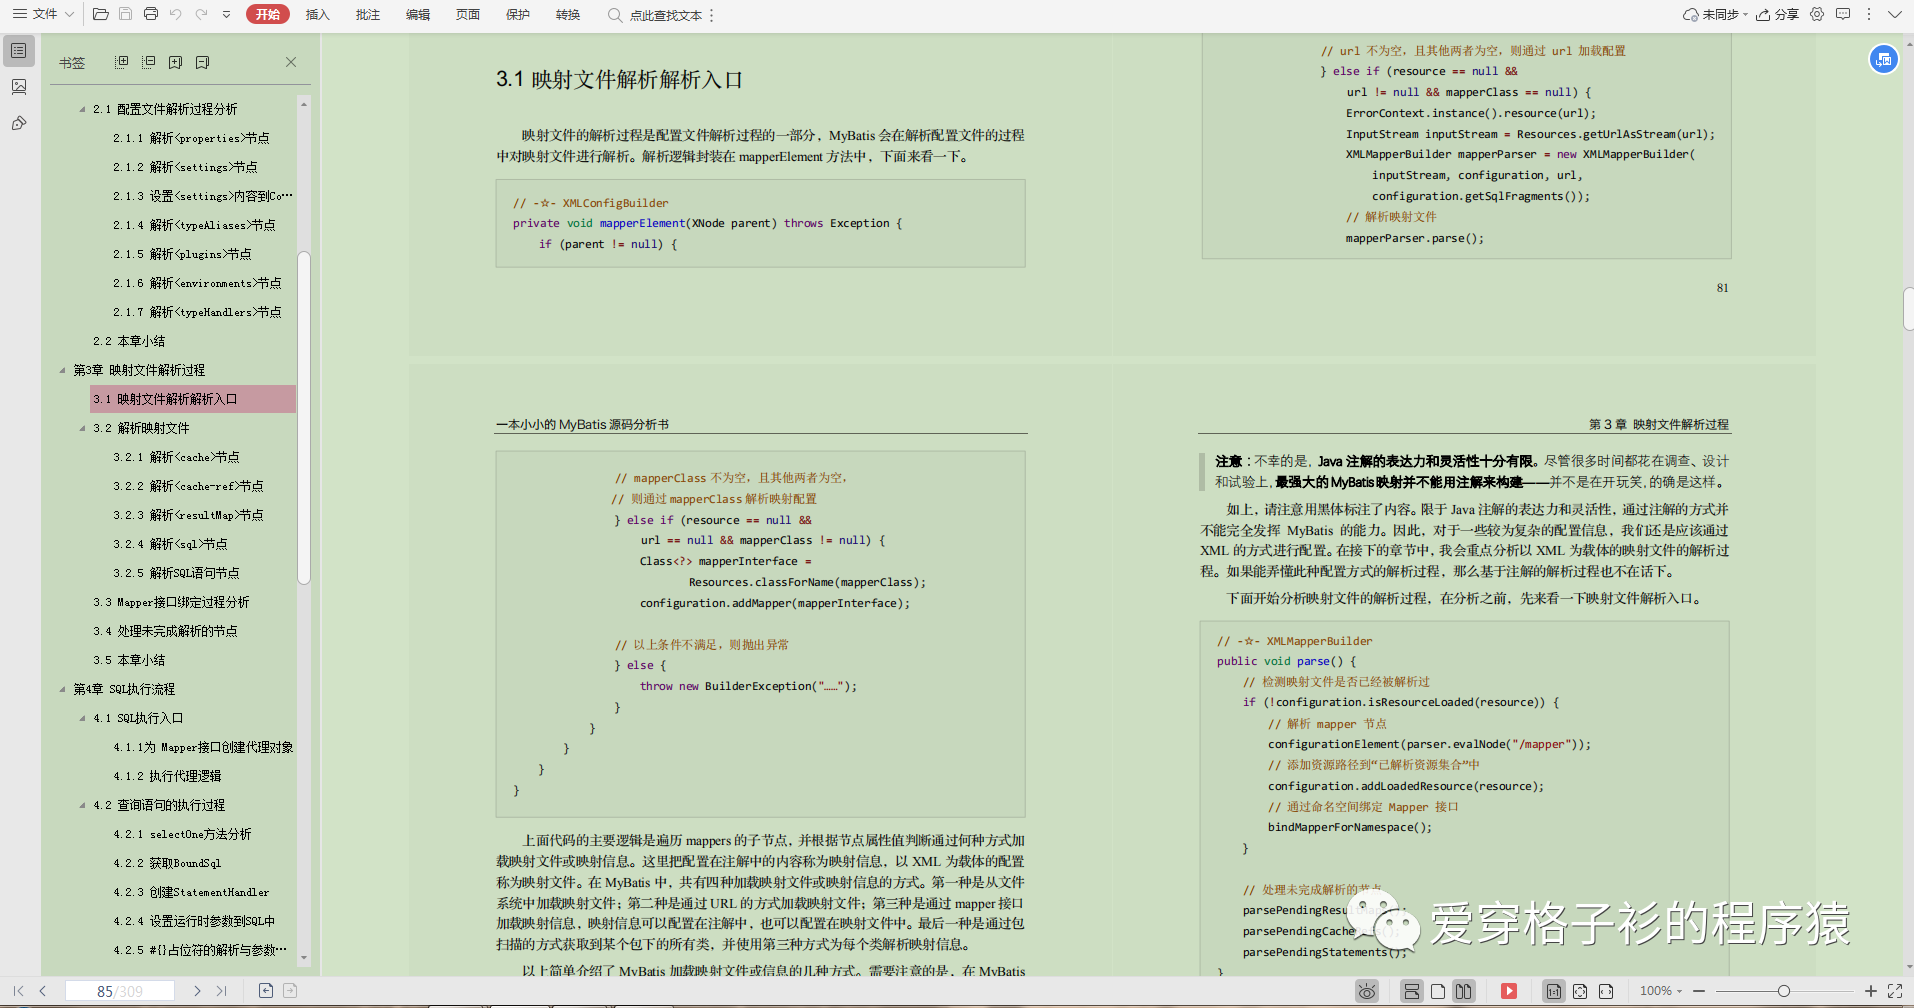Jump to the first page
1914x1008 pixels.
coord(19,991)
